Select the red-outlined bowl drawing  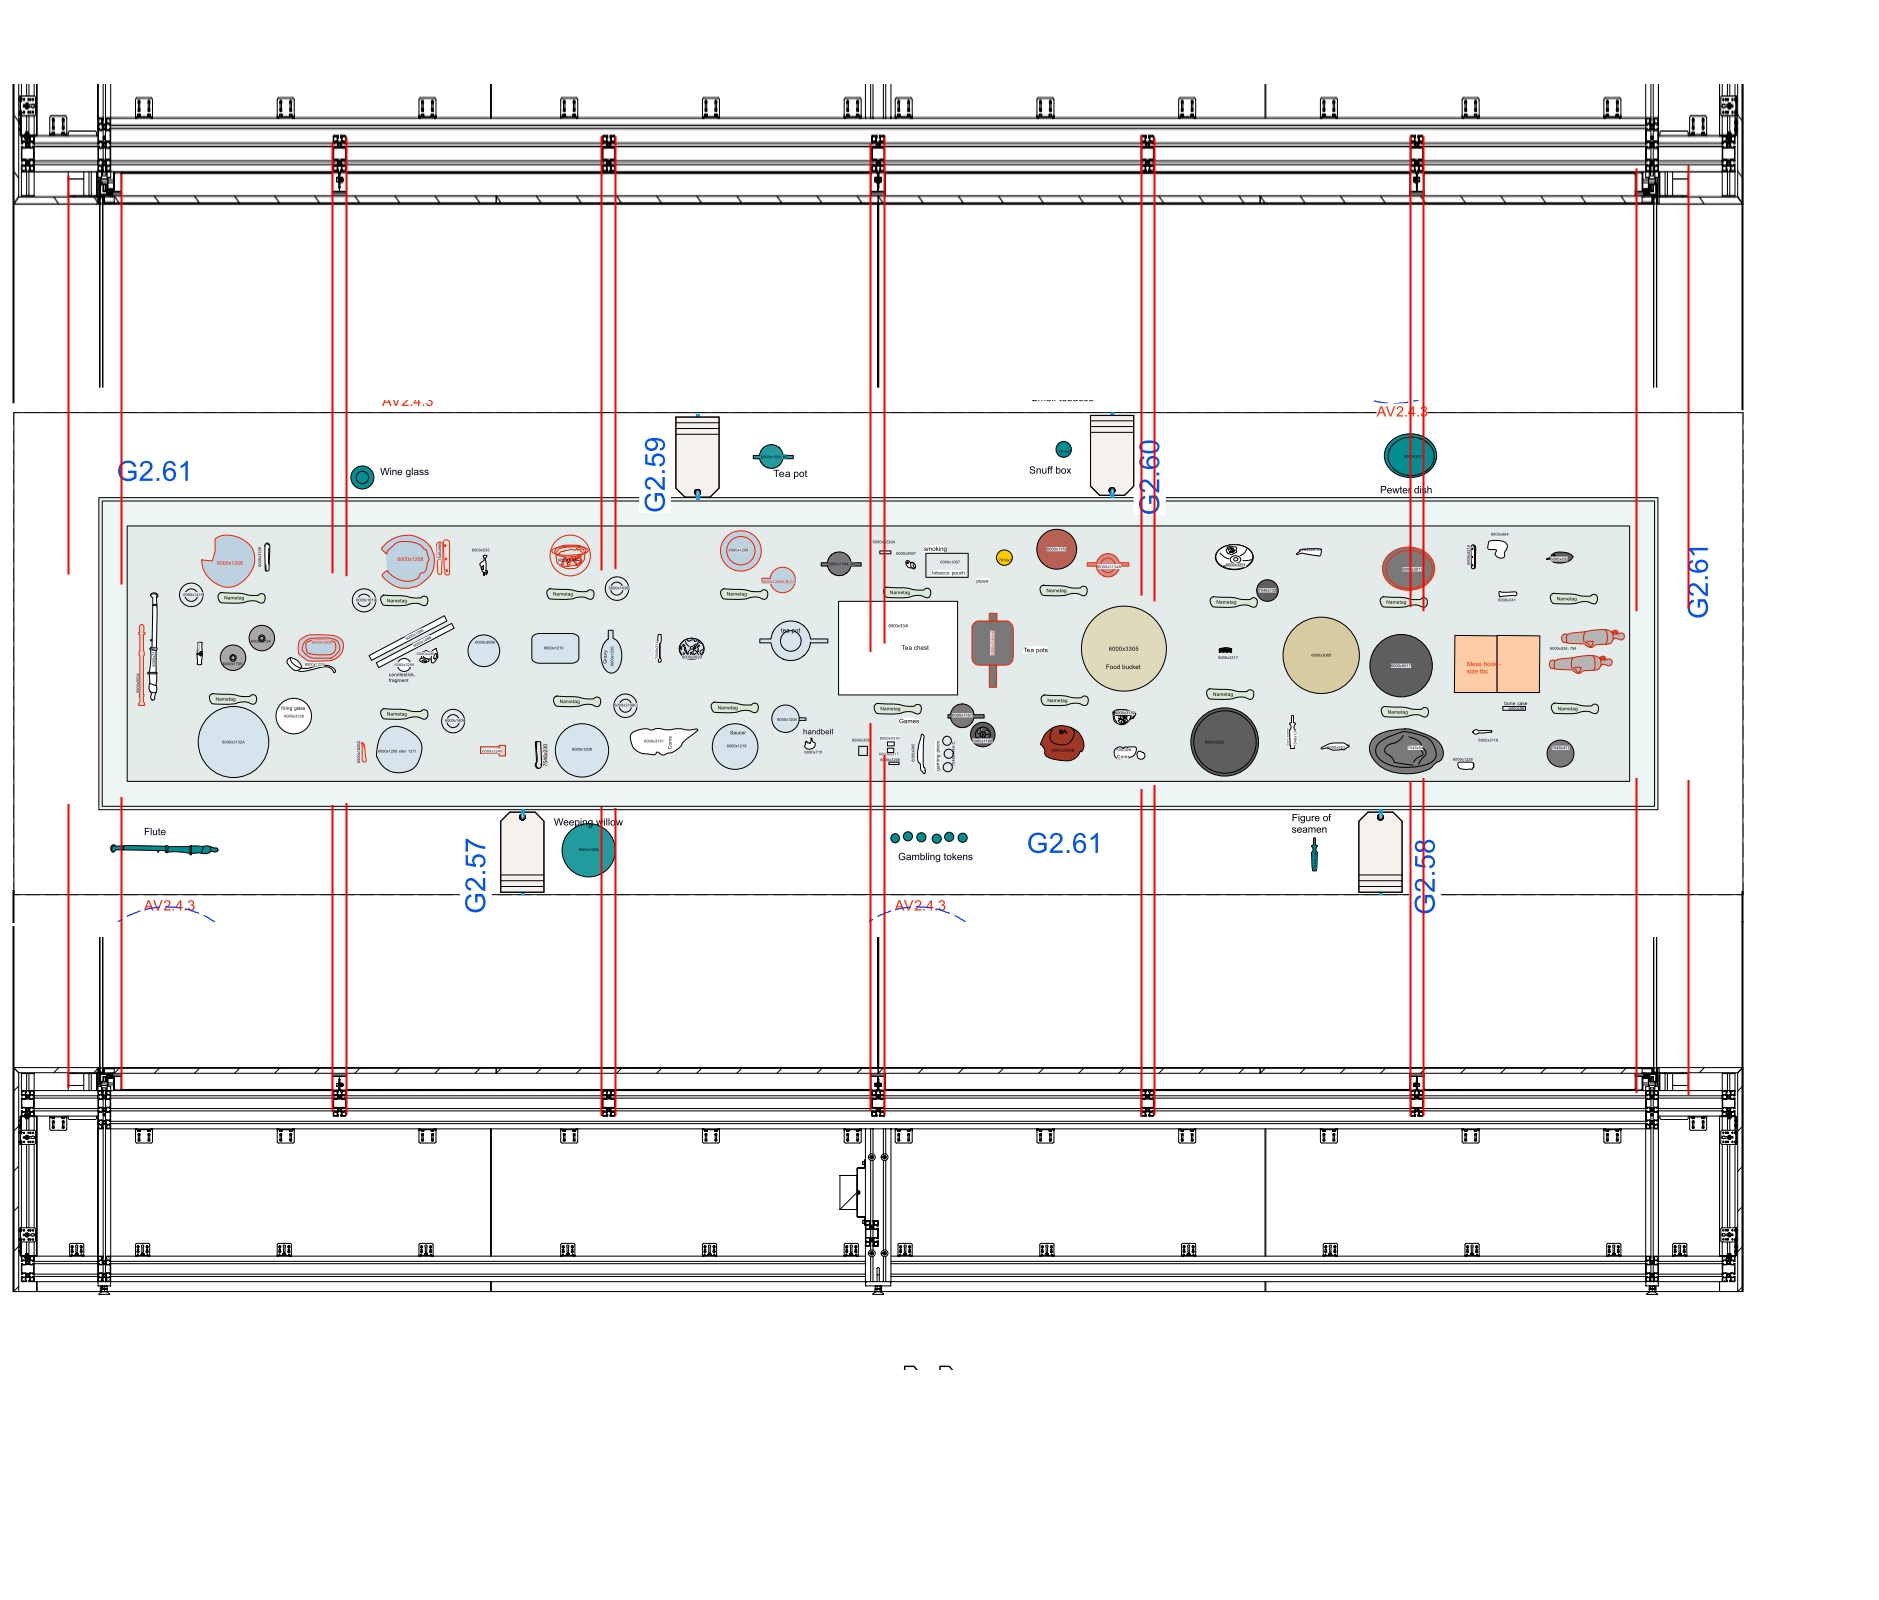(x=570, y=555)
